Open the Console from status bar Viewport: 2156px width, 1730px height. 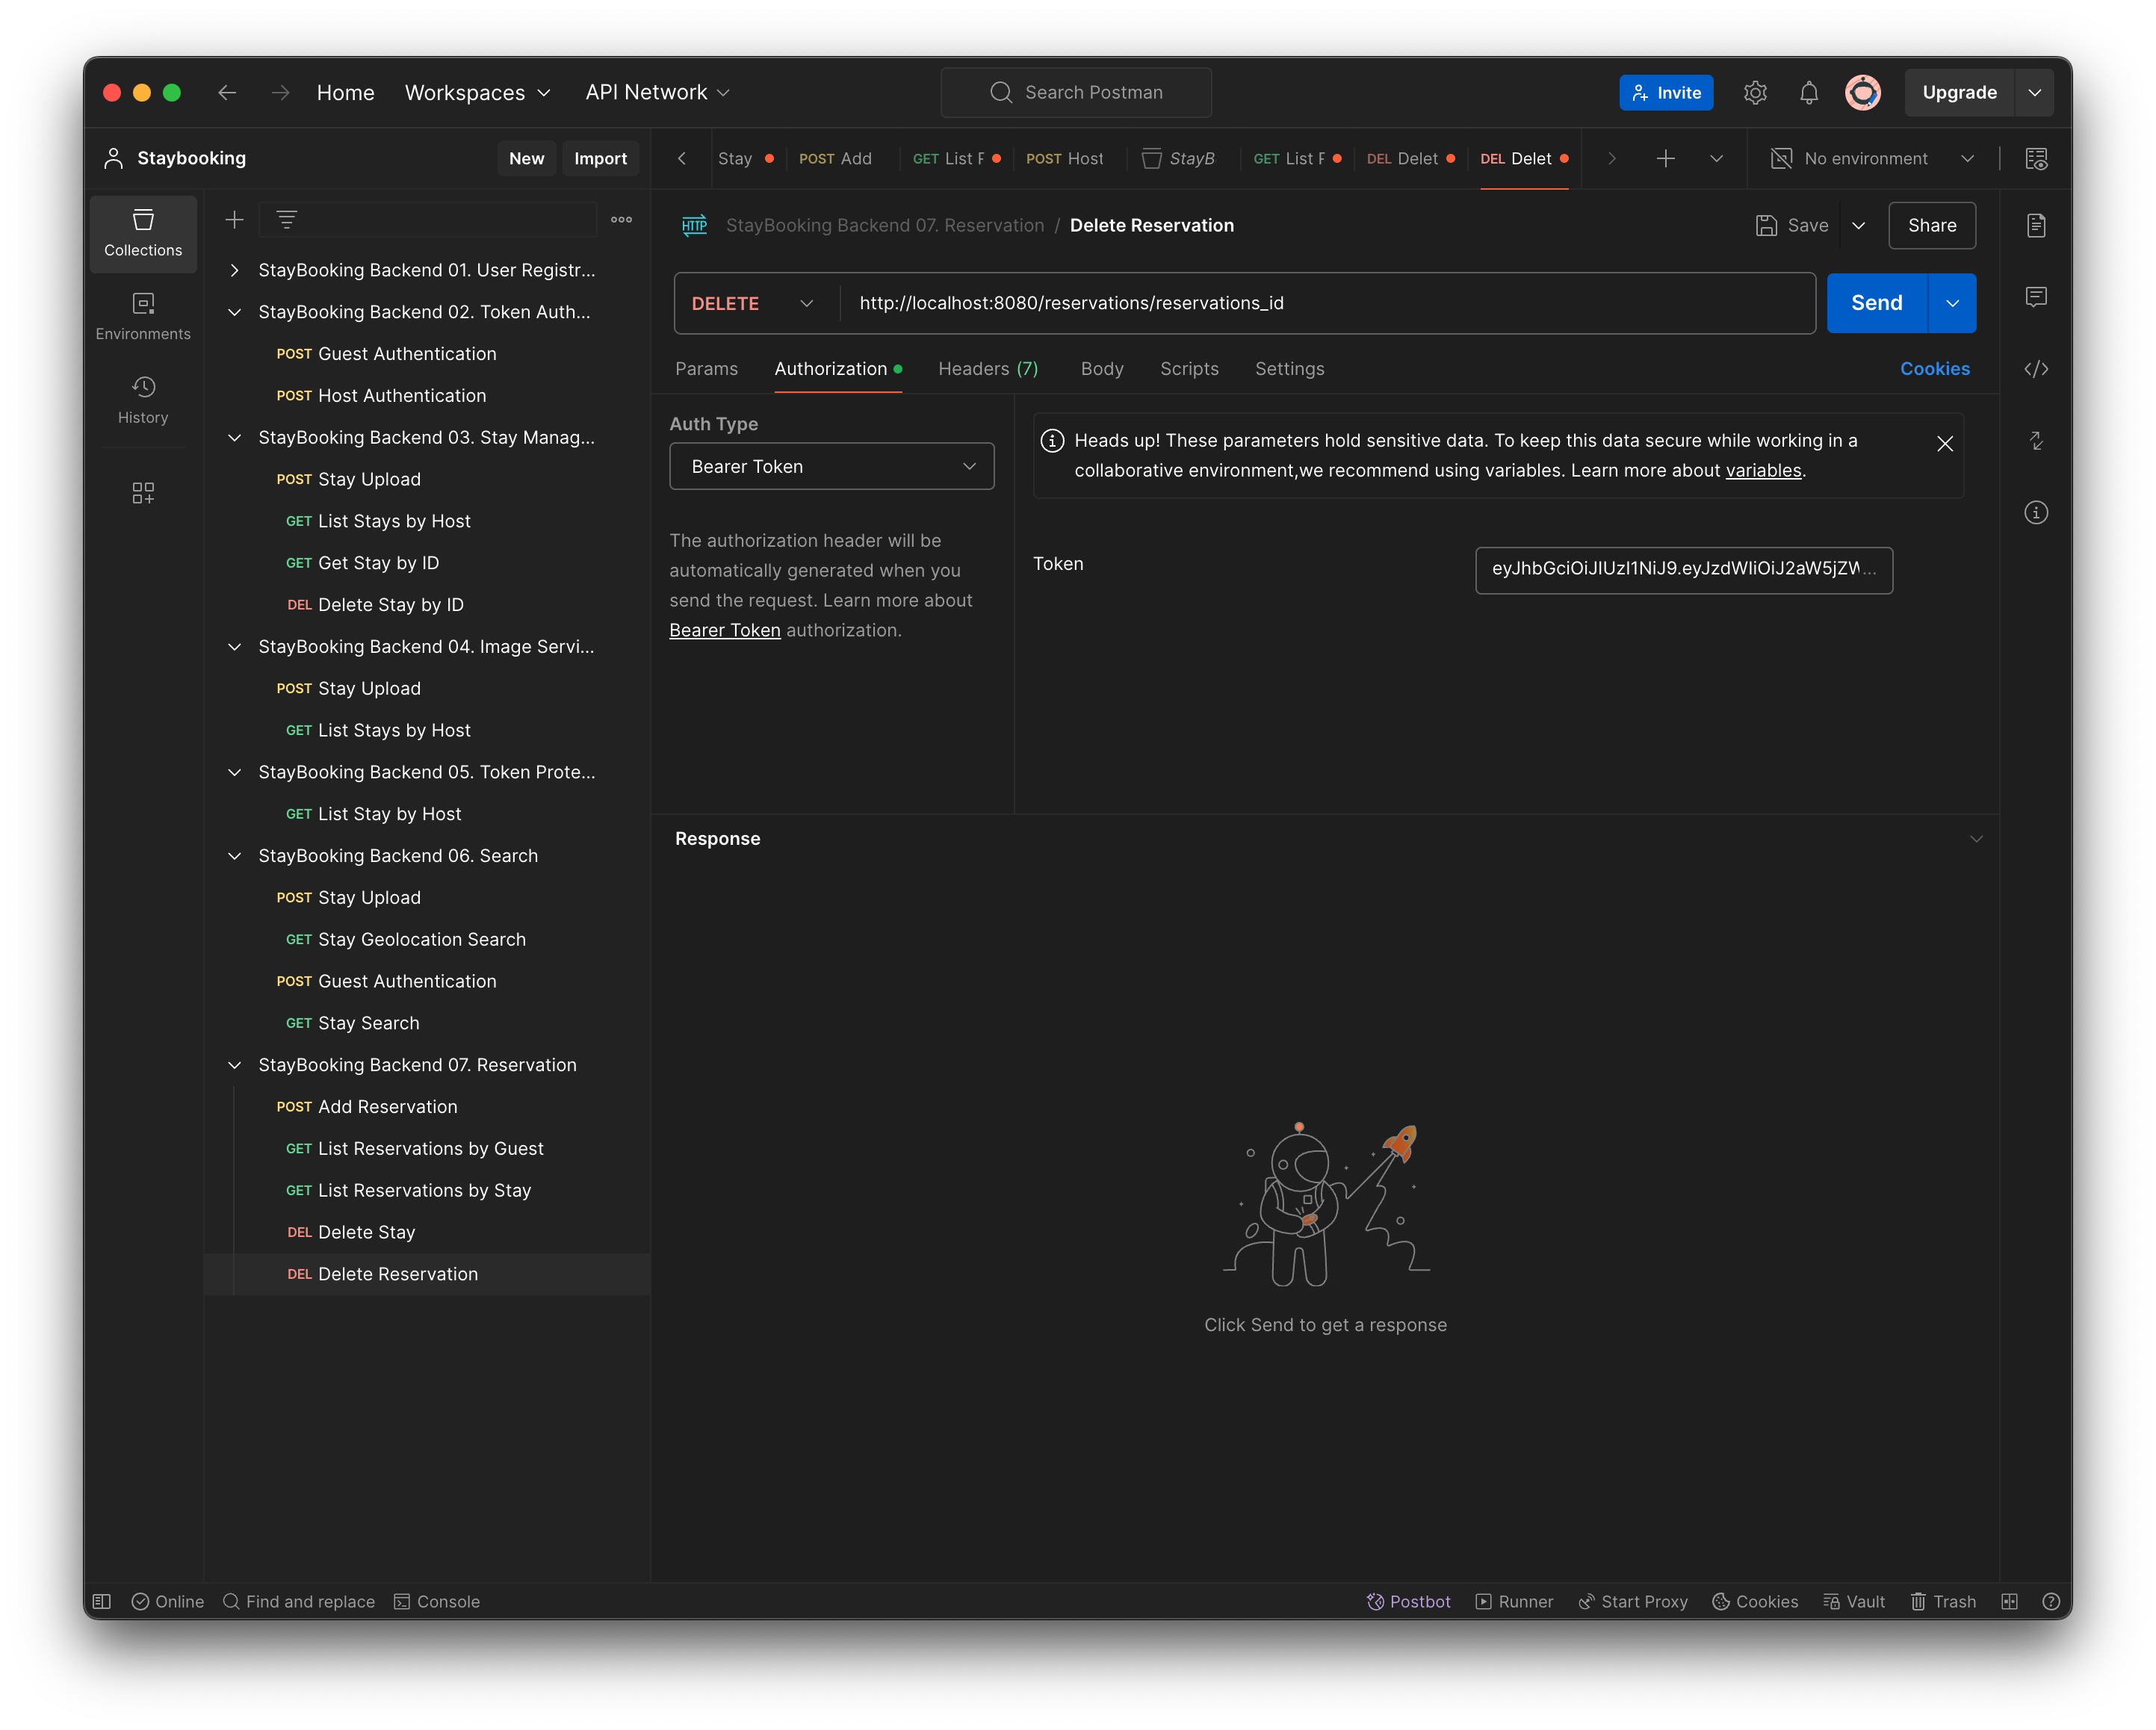coord(437,1601)
